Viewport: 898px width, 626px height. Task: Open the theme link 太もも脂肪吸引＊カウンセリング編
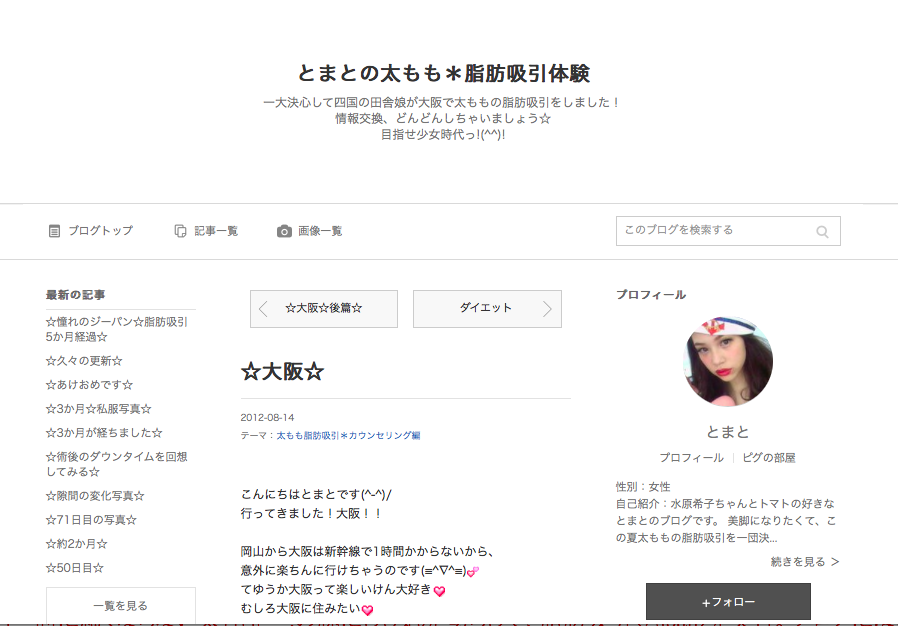[348, 436]
